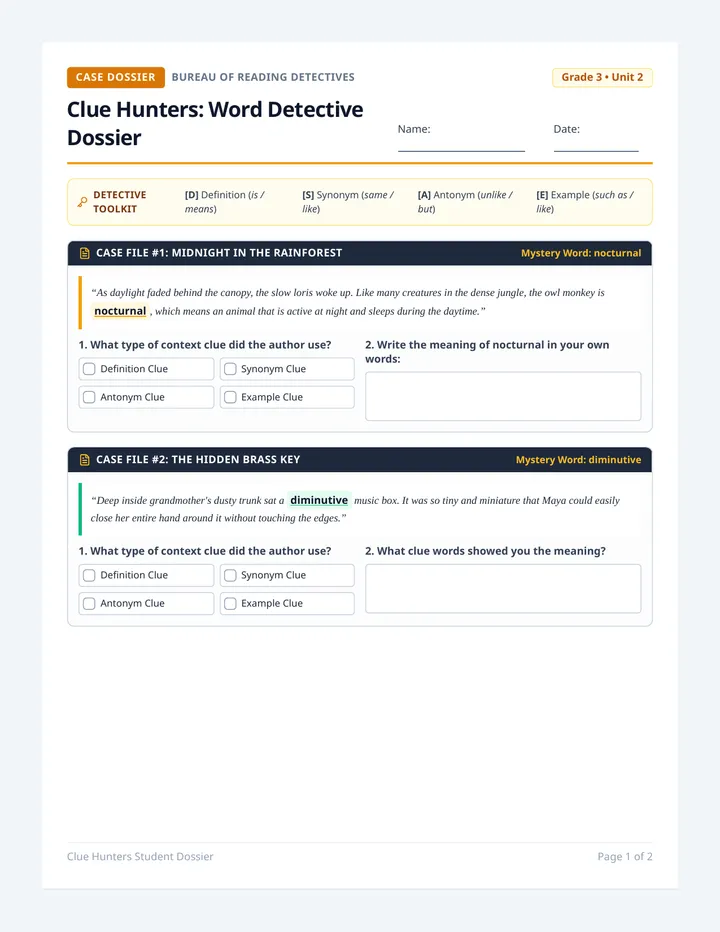The image size is (720, 932).
Task: Click the Mystery Word: nocturnal label
Action: point(581,253)
